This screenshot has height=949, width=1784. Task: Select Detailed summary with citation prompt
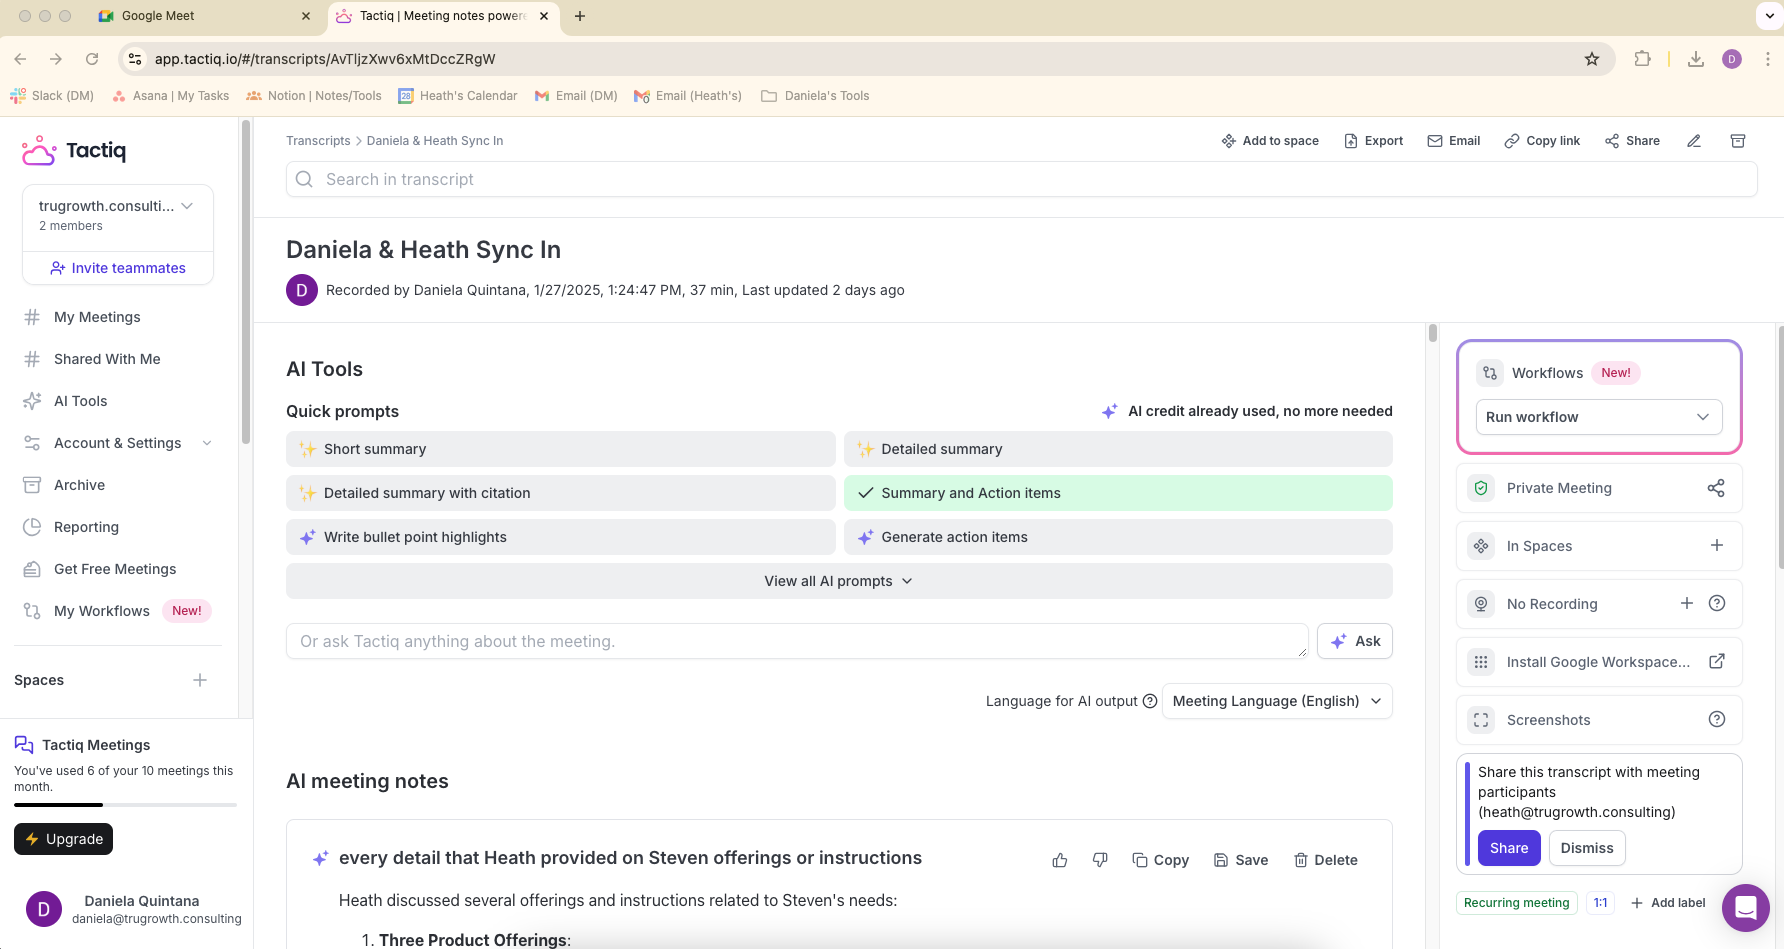click(x=561, y=493)
